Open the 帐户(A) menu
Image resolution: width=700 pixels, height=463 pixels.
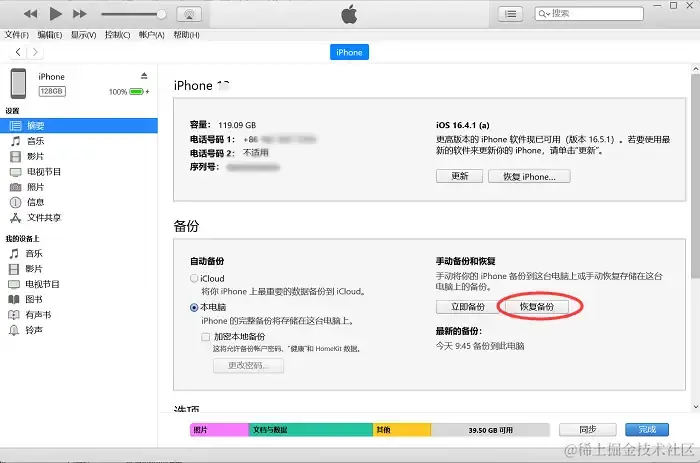(151, 35)
